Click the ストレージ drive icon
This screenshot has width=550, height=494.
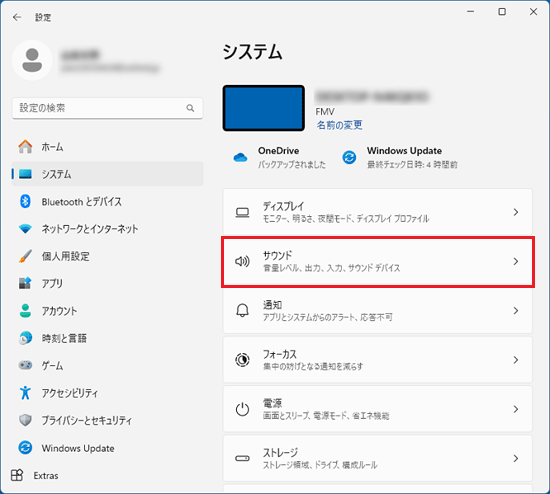point(242,458)
